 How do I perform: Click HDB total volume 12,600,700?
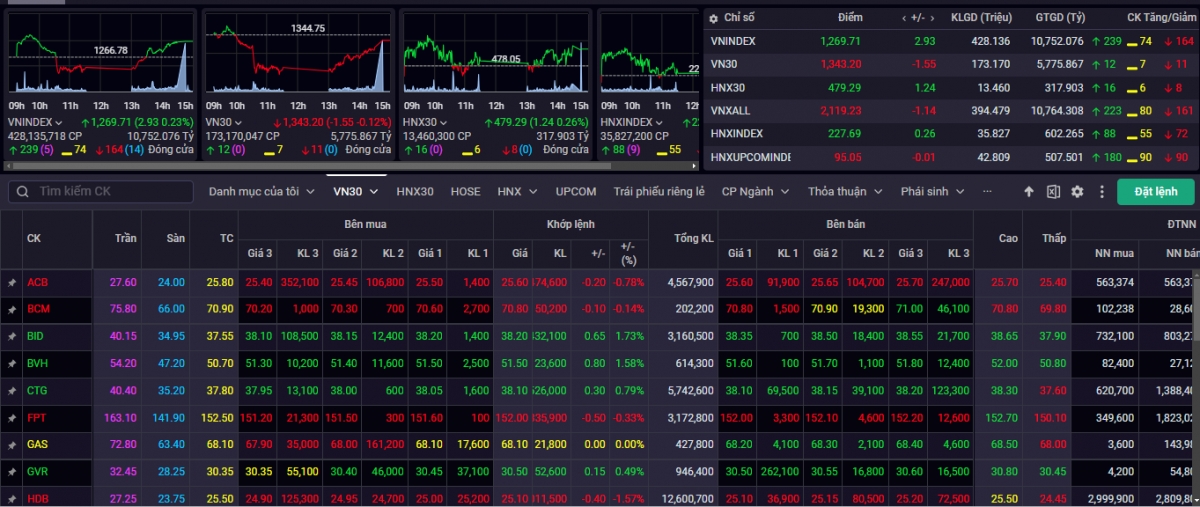click(x=688, y=498)
